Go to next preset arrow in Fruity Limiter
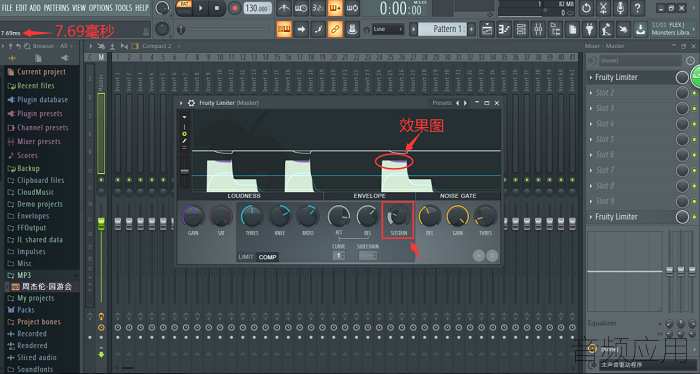Viewport: 700px width, 374px height. [466, 103]
